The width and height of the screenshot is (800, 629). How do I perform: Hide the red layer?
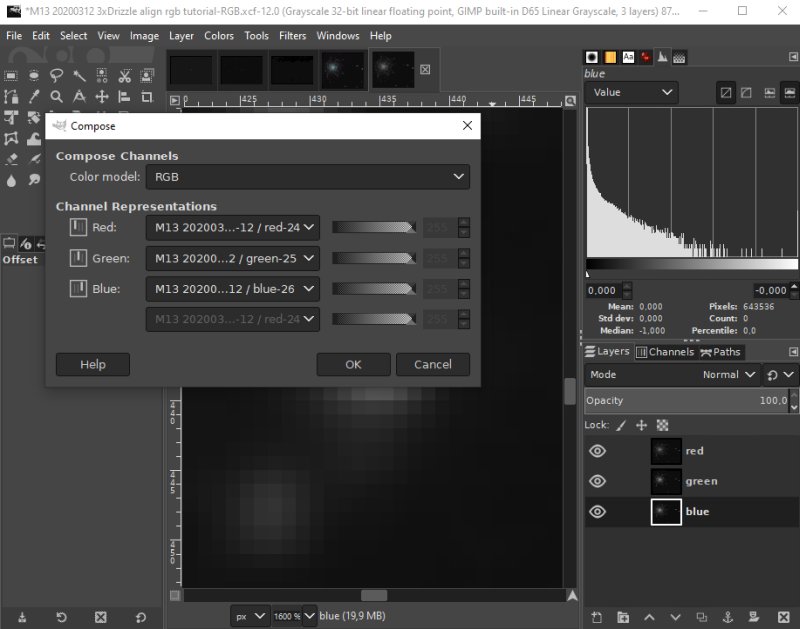click(597, 451)
